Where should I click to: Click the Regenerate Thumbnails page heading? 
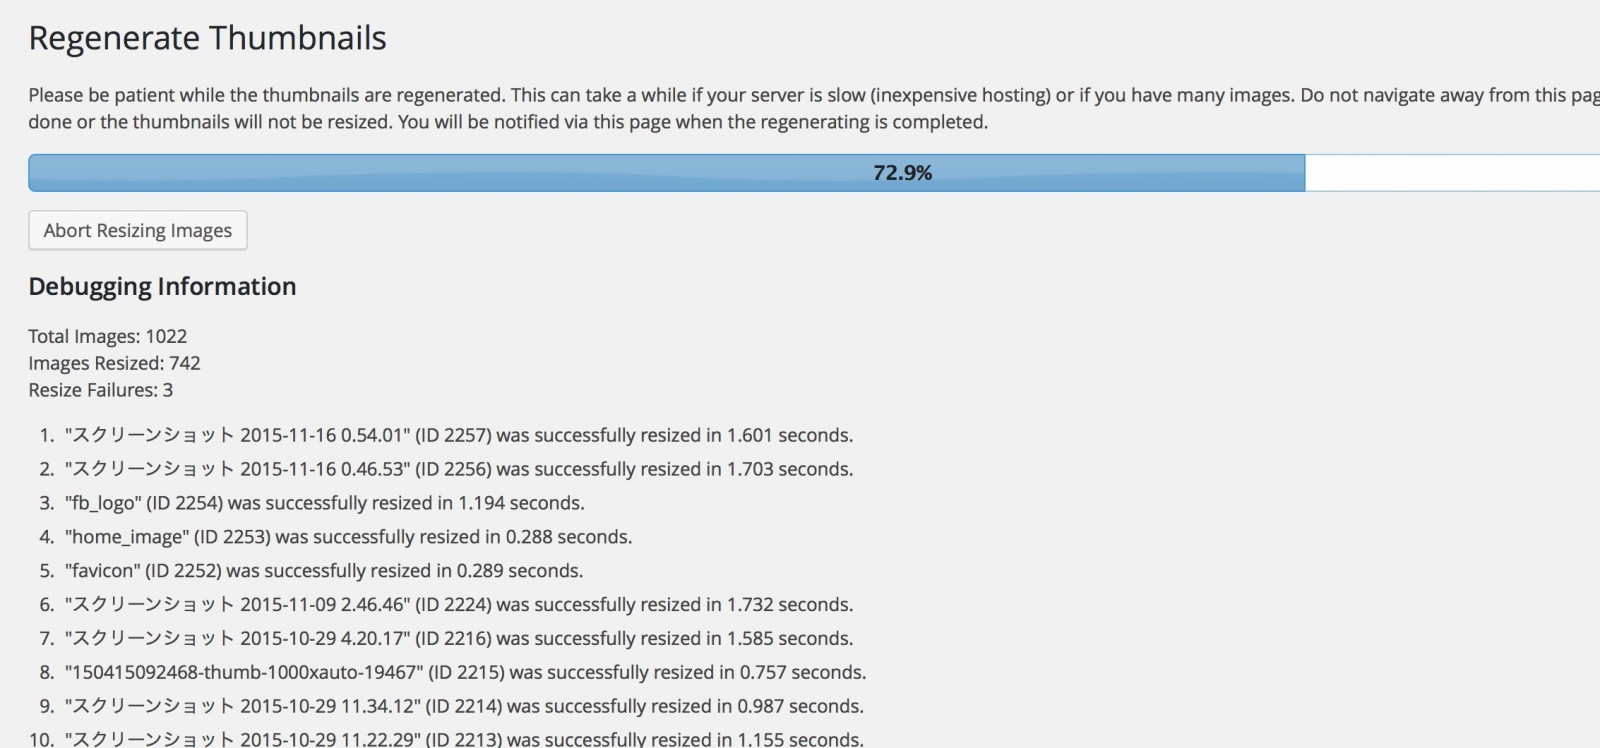[207, 38]
